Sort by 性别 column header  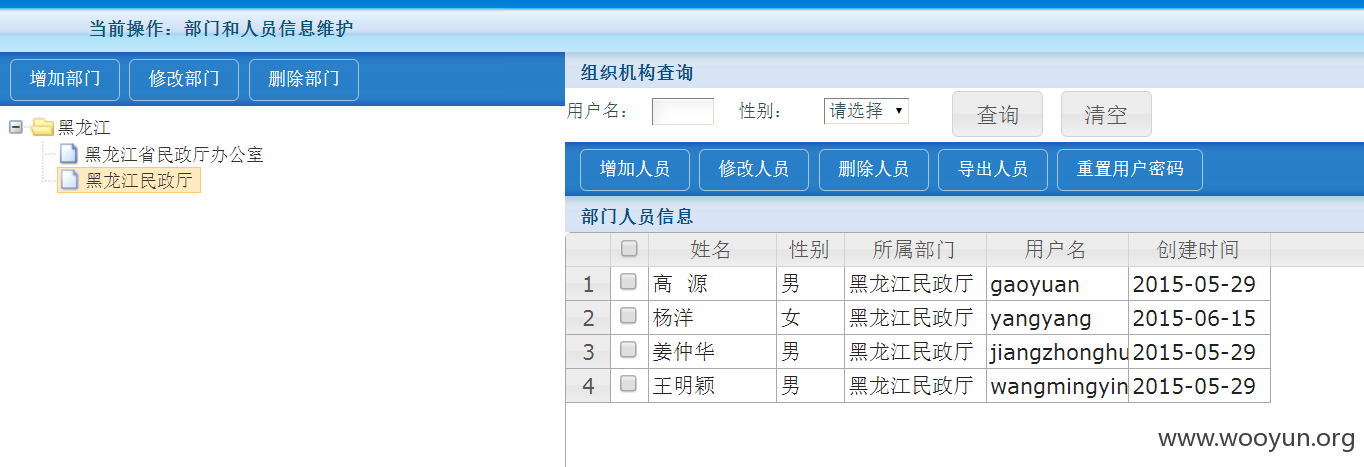[810, 250]
